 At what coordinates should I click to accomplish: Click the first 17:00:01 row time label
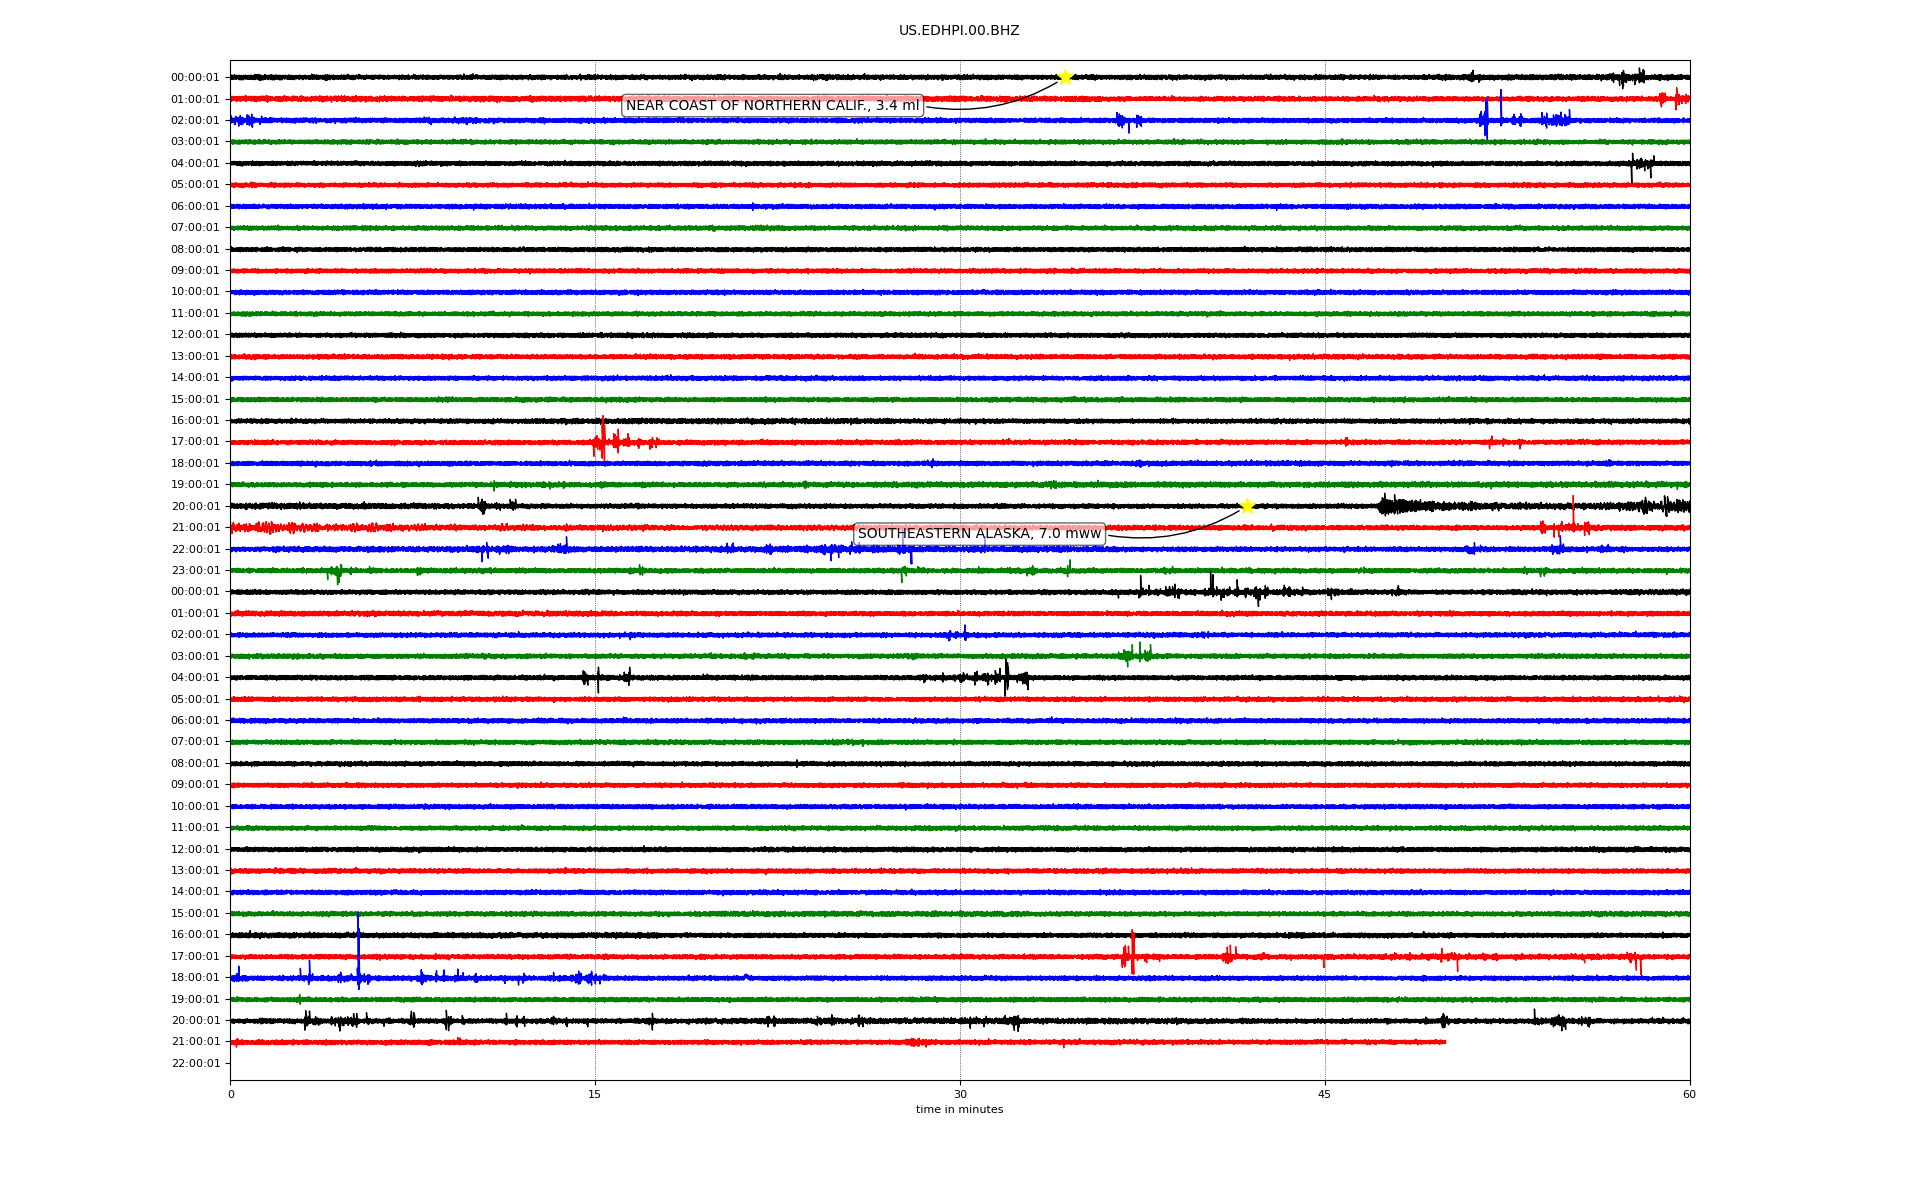click(195, 442)
